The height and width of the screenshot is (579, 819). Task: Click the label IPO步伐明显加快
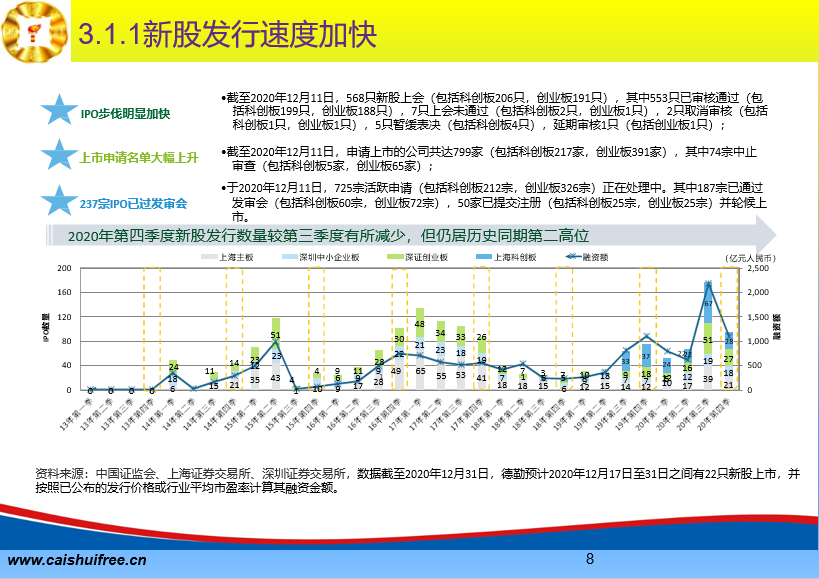click(125, 114)
